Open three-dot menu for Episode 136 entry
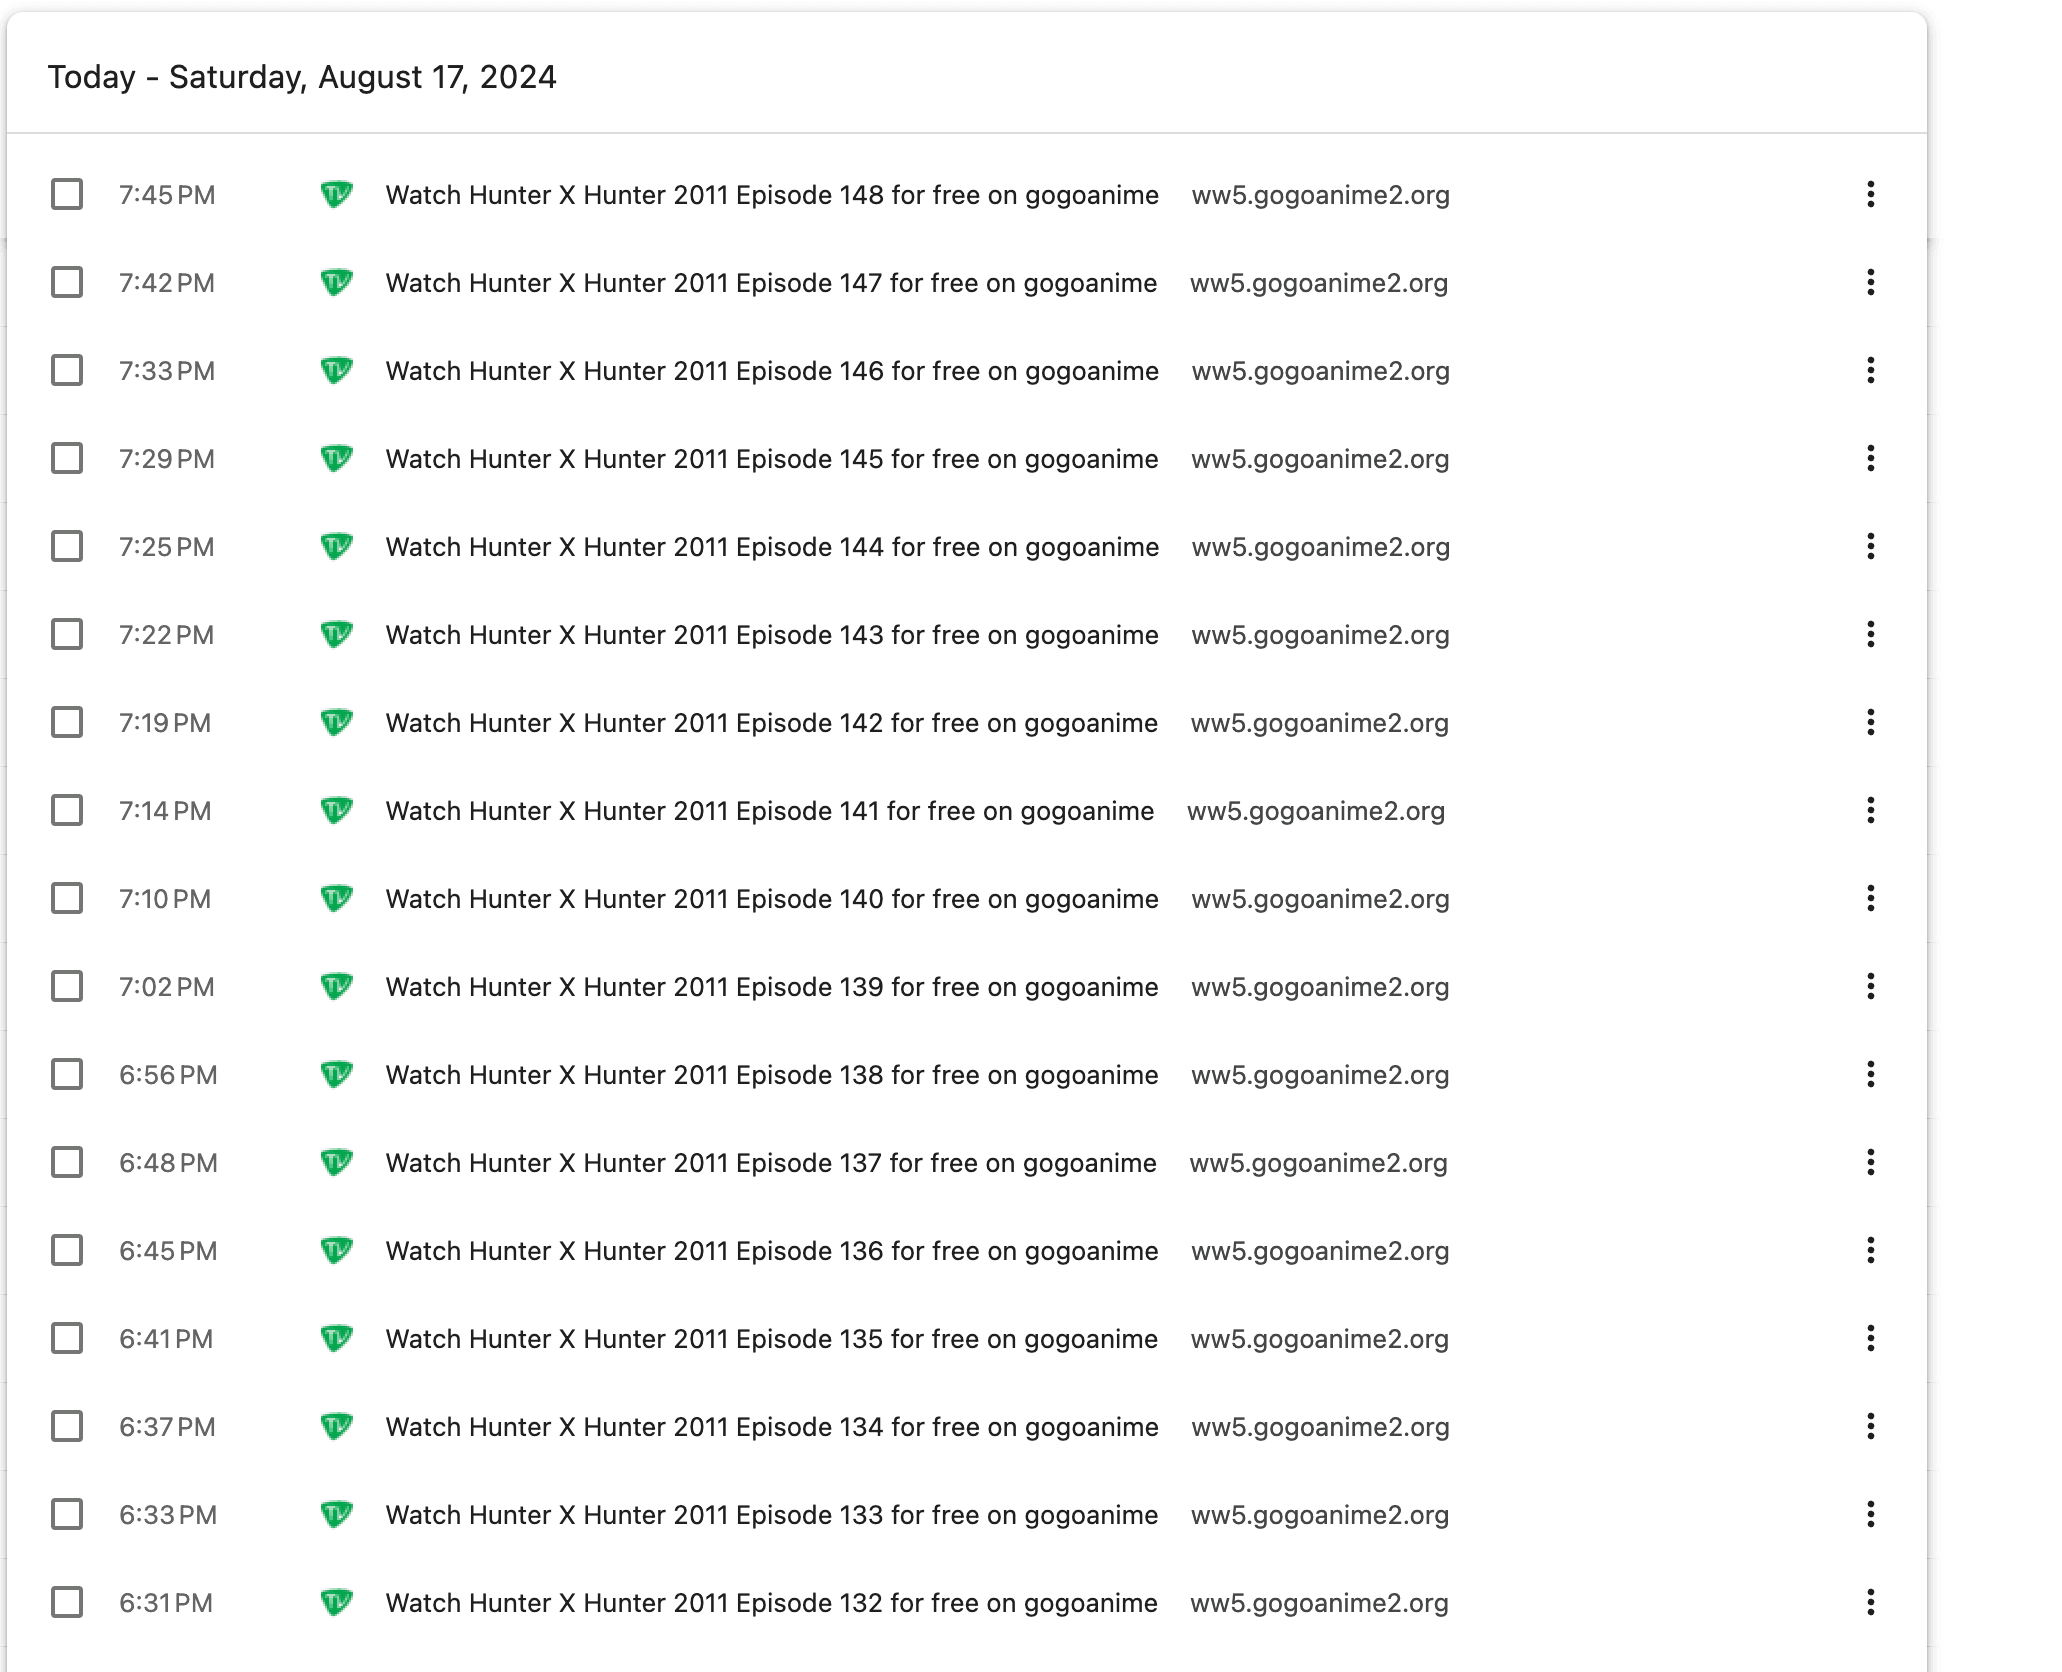 (1870, 1250)
